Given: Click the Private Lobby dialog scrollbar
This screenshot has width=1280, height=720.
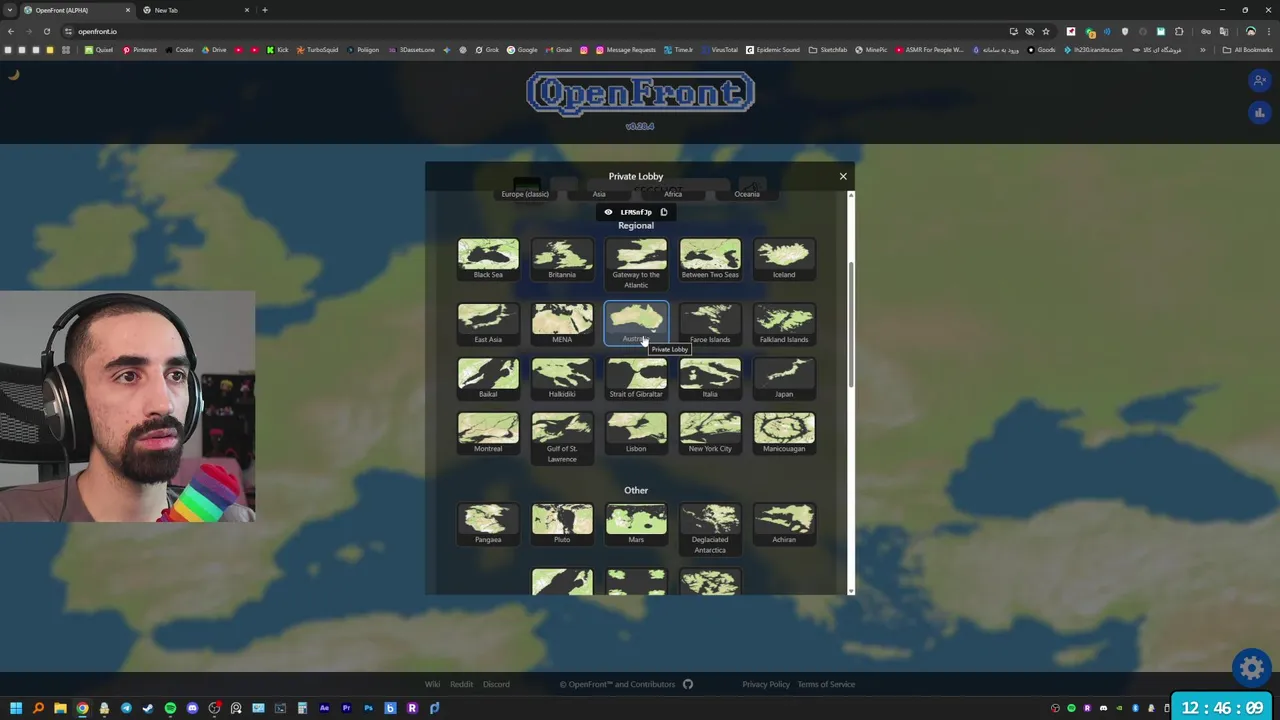Looking at the screenshot, I should (851, 325).
